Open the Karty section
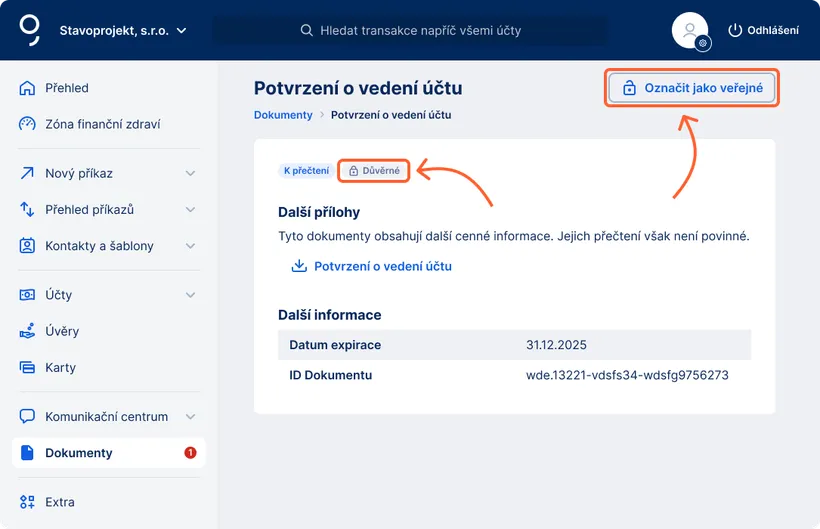 (60, 367)
